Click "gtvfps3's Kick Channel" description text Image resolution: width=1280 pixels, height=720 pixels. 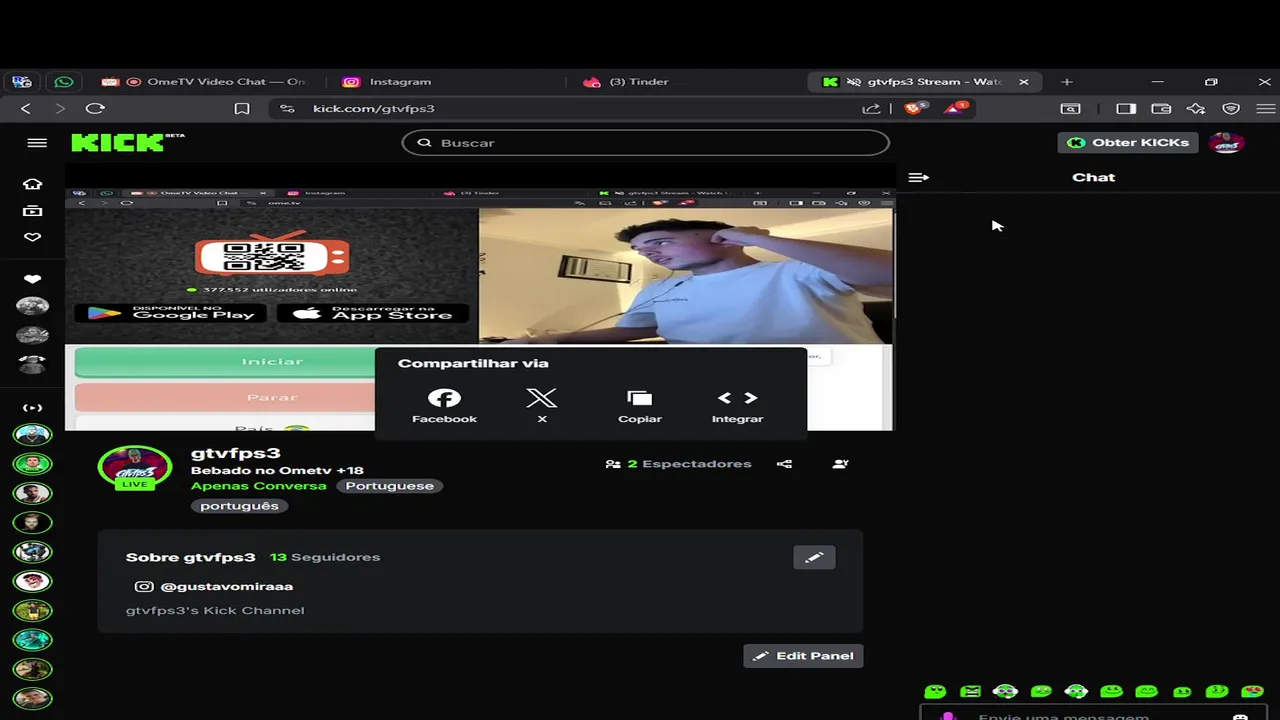(x=215, y=610)
